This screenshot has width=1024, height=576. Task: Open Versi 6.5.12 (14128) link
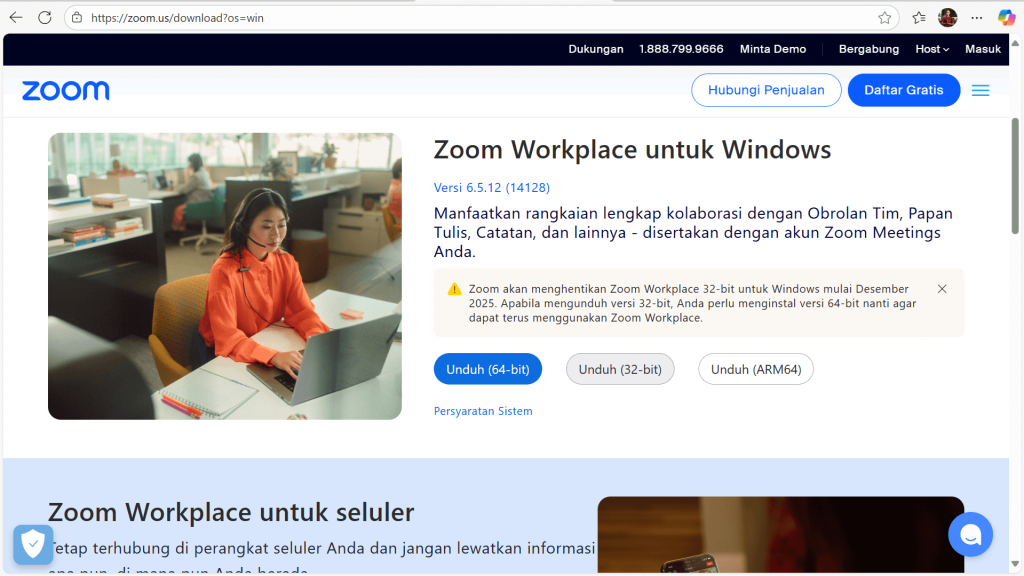[492, 187]
